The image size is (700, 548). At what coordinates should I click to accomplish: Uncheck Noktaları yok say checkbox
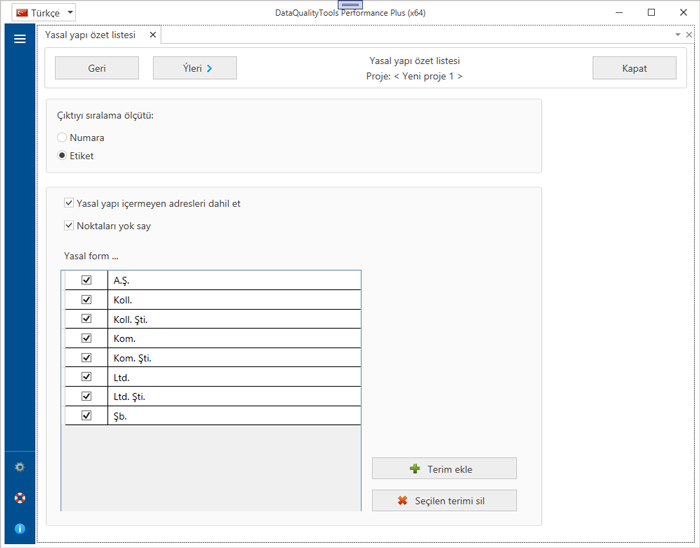pos(69,226)
